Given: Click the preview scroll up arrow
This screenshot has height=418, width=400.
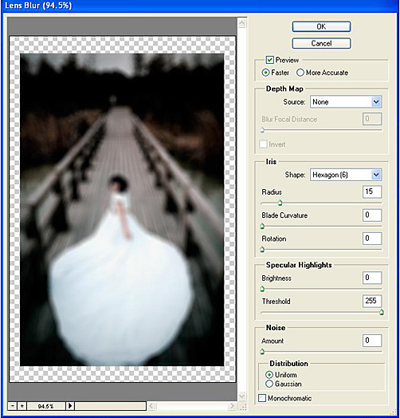Looking at the screenshot, I should click(x=242, y=23).
